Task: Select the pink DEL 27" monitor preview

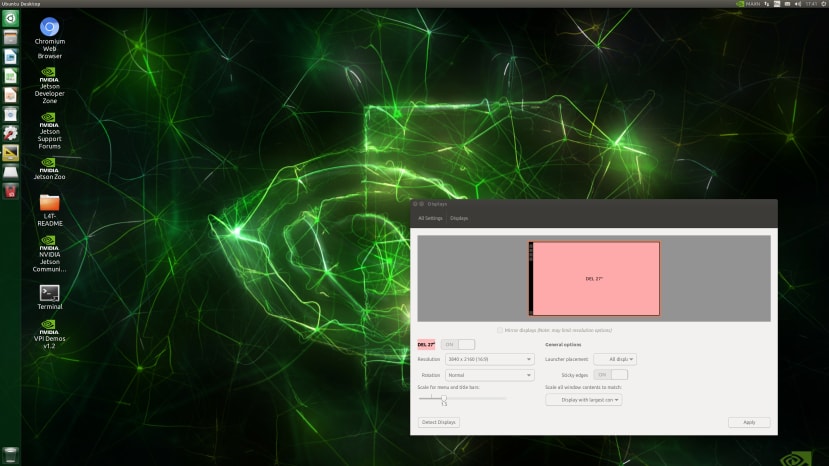Action: (x=594, y=278)
